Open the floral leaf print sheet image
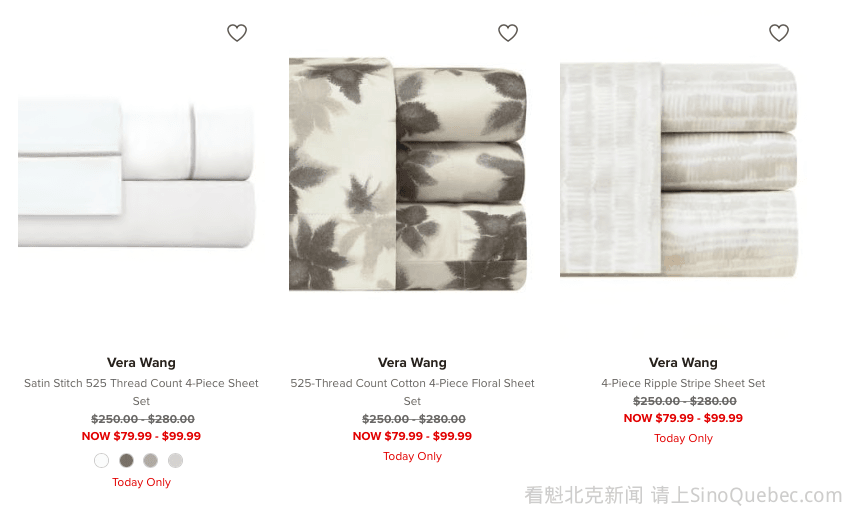 (x=408, y=174)
